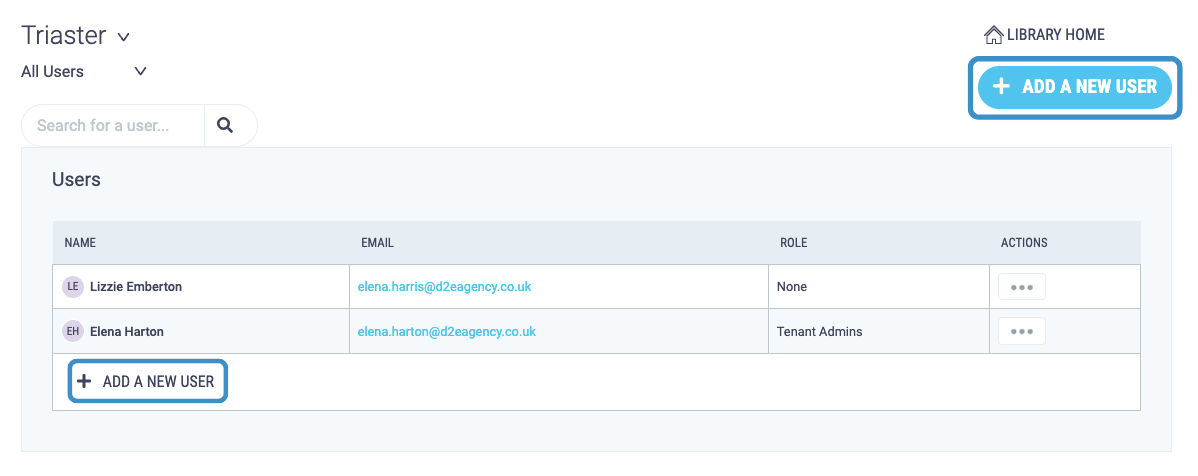Click the blue Add a New User button
The width and height of the screenshot is (1198, 476).
[x=1074, y=86]
